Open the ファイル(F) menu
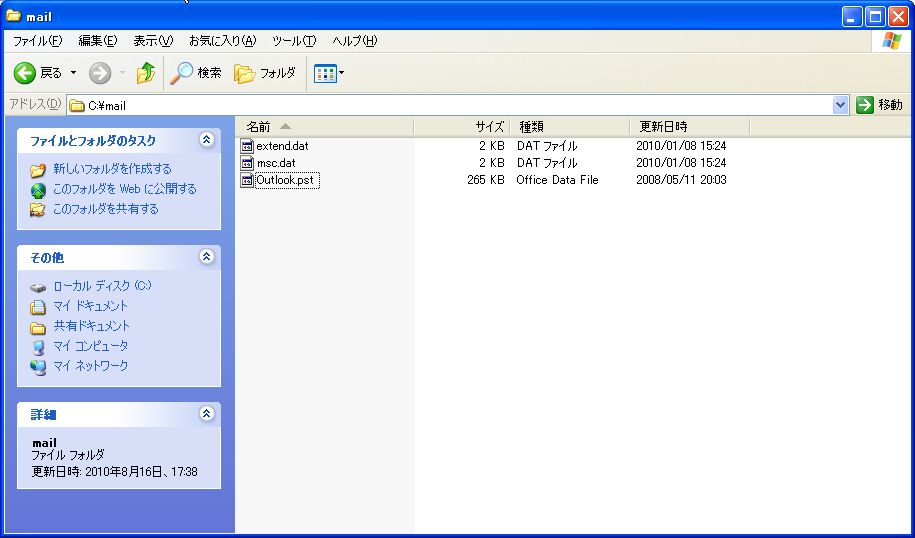 coord(37,41)
